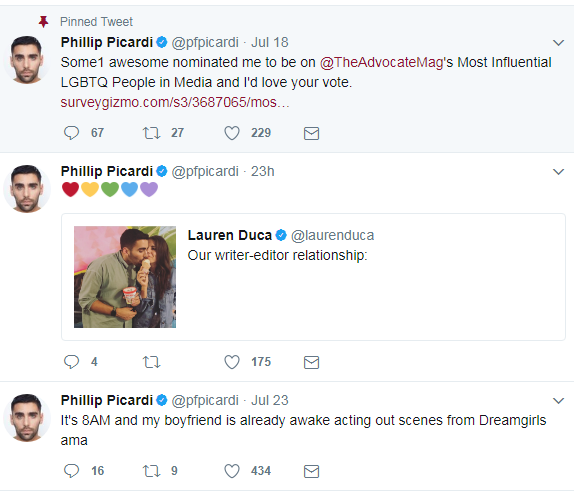Screen dimensions: 574x496
Task: Open the pinned tweet's chevron options menu
Action: pos(558,43)
